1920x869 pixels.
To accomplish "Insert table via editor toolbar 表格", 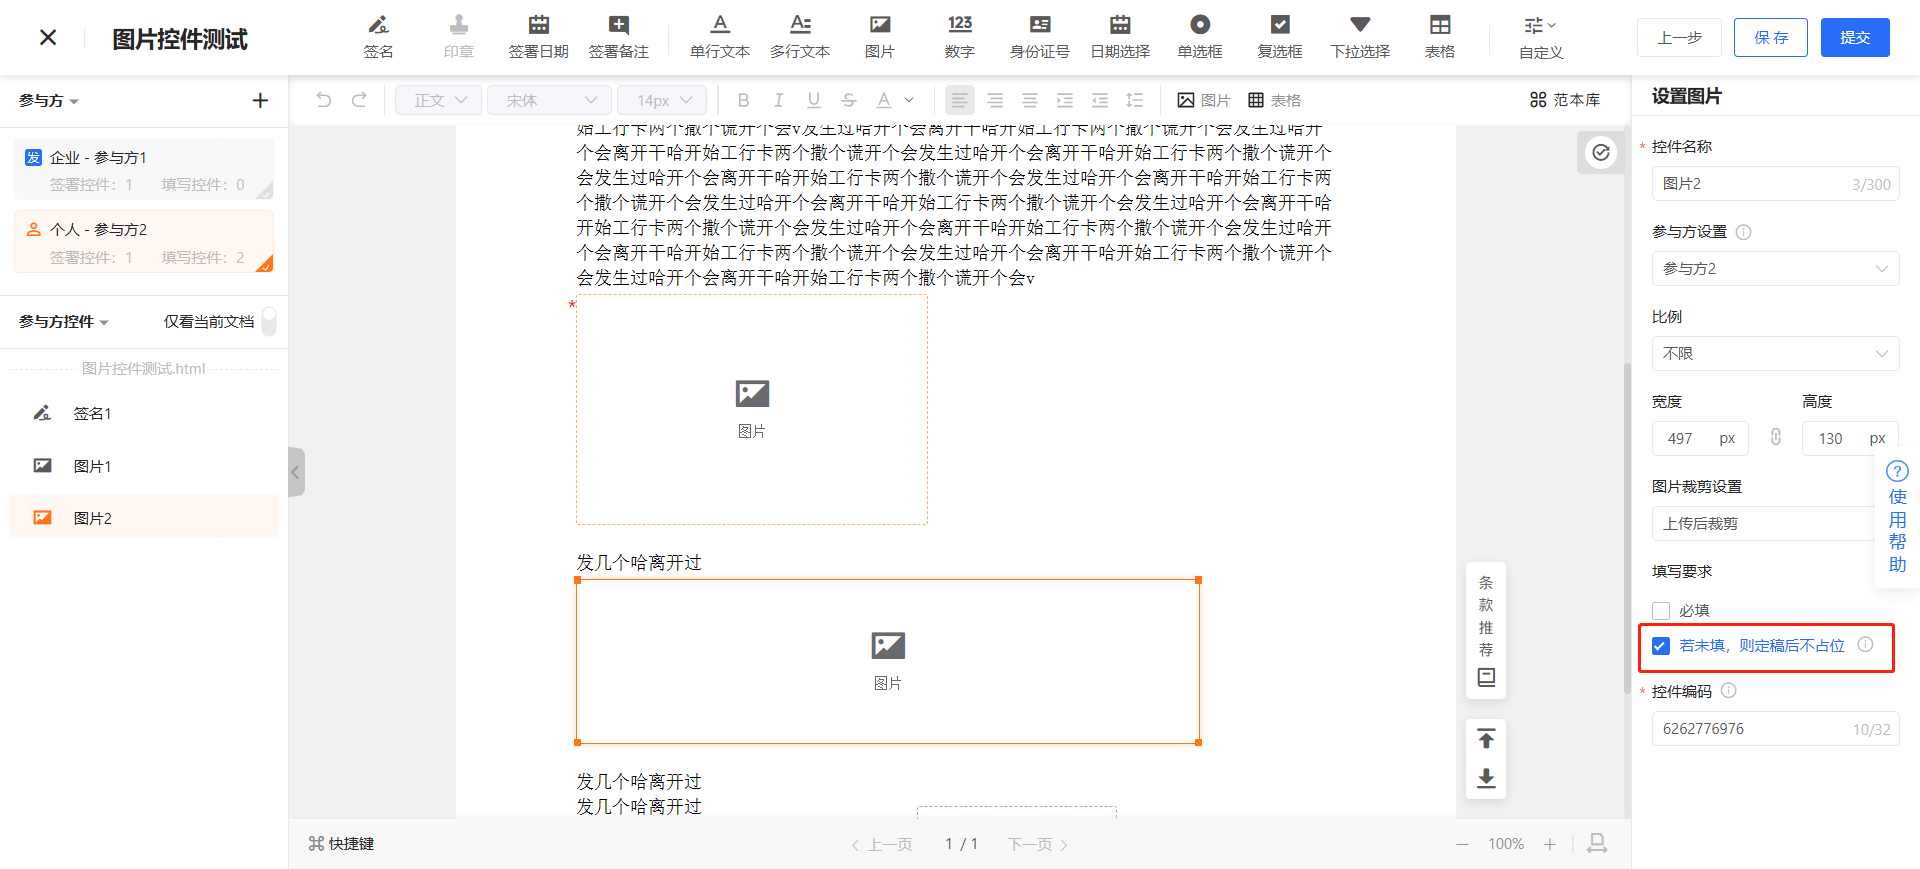I will click(1275, 100).
